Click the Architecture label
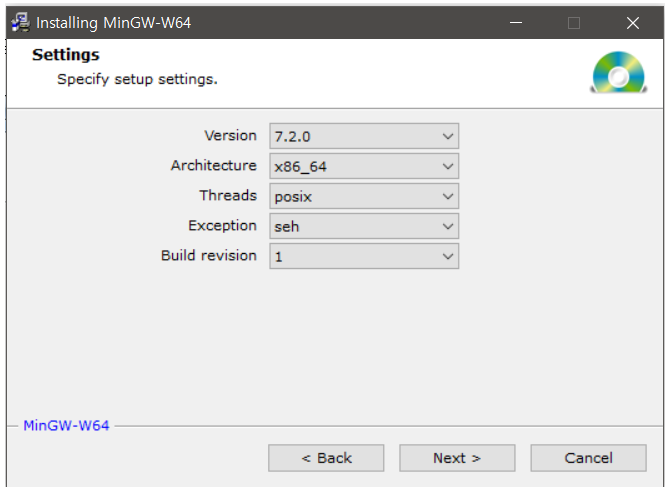 [214, 165]
